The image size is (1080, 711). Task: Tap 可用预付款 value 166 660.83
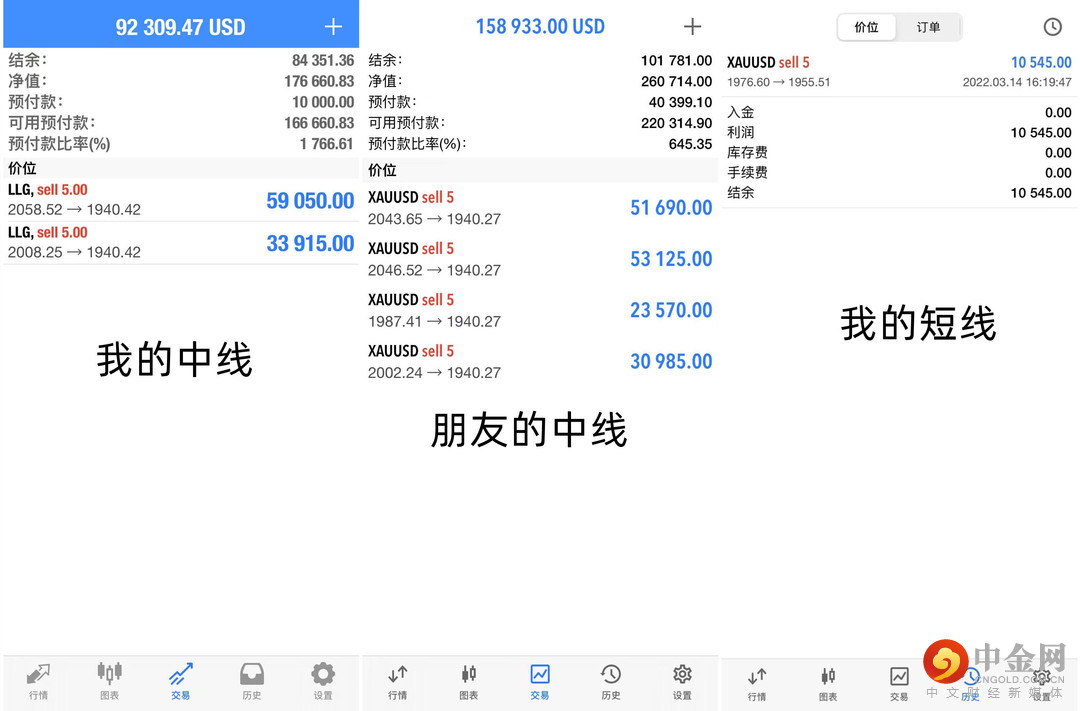319,123
